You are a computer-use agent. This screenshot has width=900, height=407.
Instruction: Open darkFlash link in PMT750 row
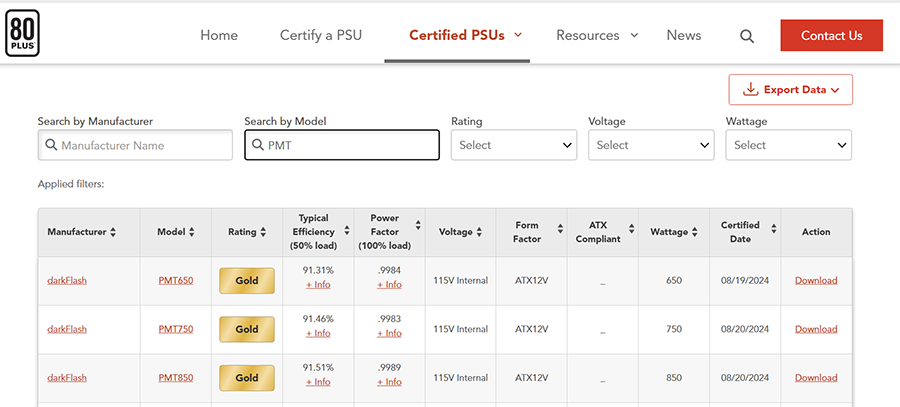click(67, 330)
